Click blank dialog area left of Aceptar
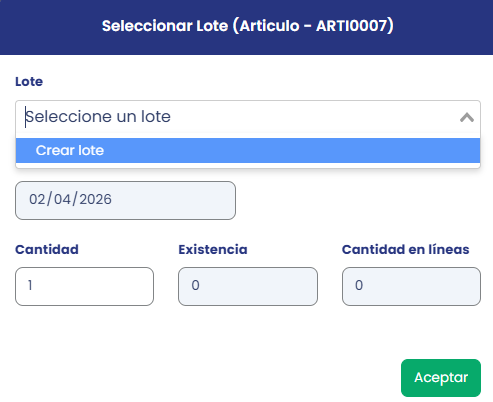Viewport: 493px width, 402px height. click(200, 378)
